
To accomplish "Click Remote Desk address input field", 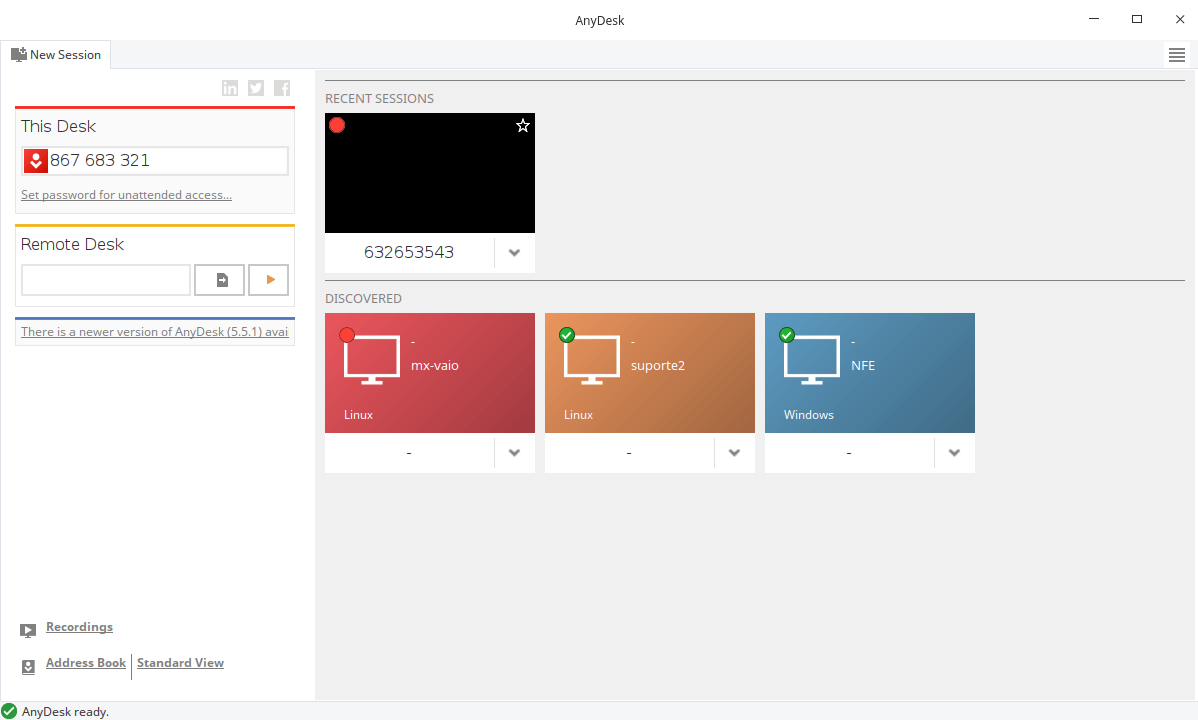I will click(x=105, y=280).
